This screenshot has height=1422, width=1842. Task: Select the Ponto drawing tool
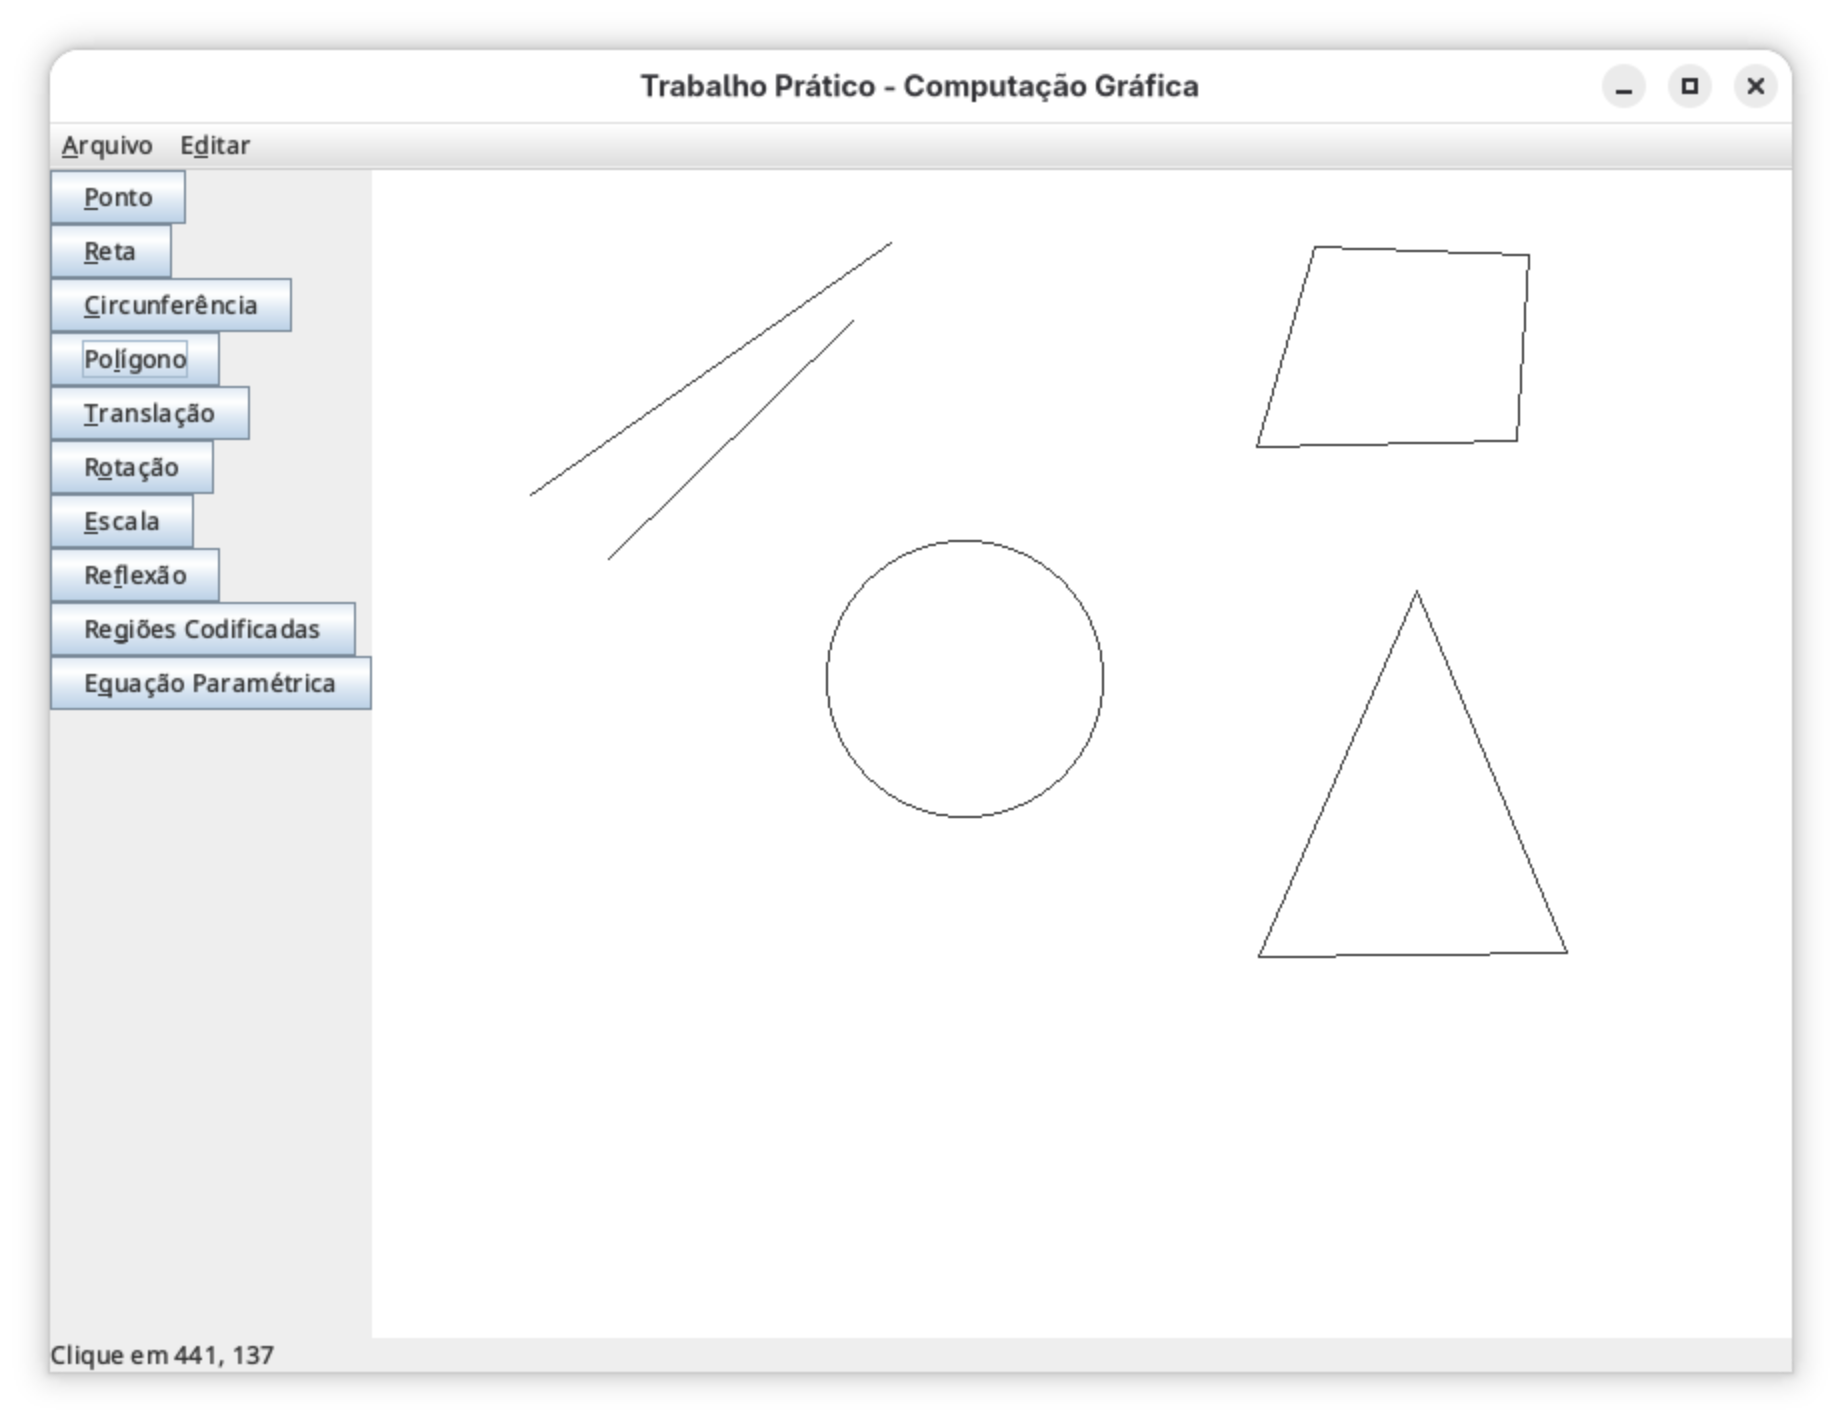(x=118, y=198)
